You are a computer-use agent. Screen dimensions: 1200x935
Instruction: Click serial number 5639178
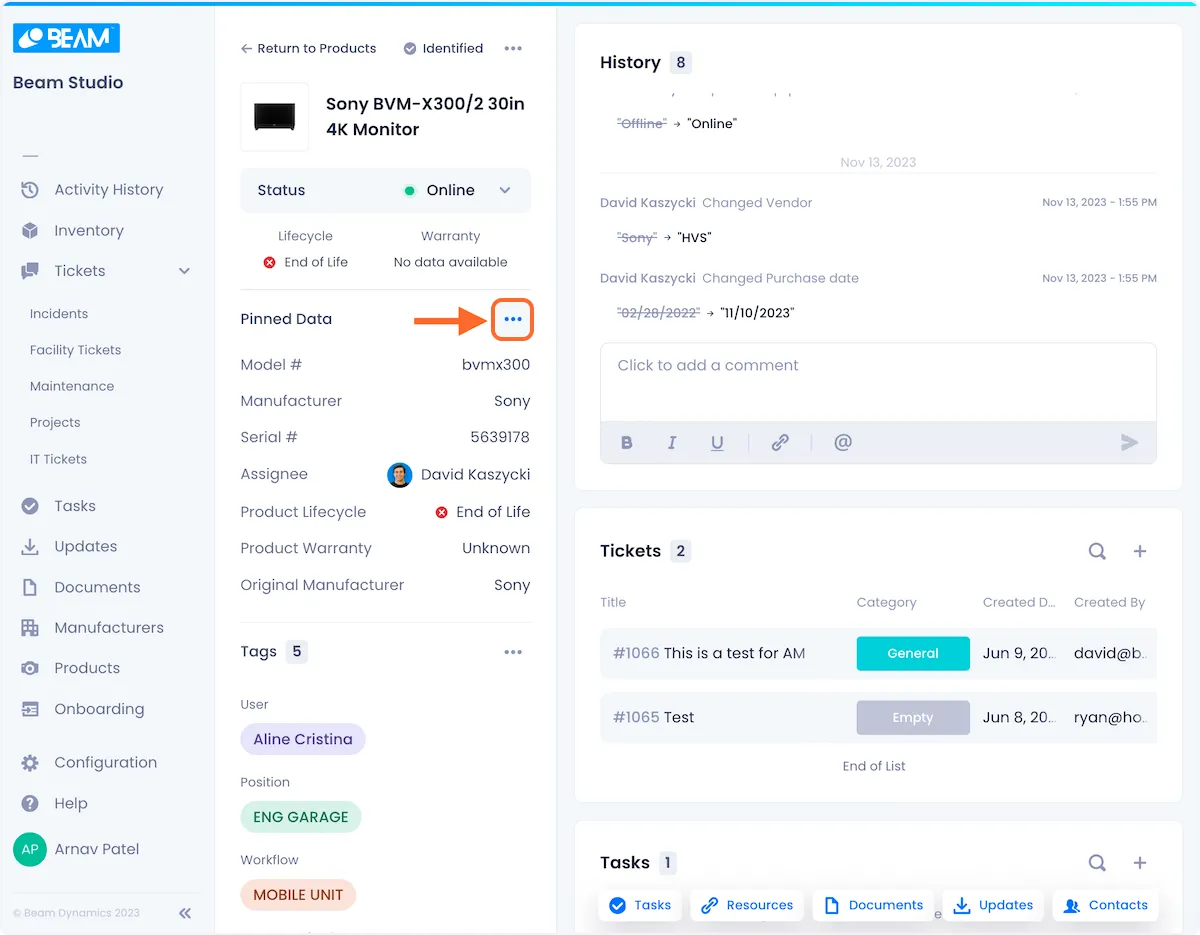500,437
